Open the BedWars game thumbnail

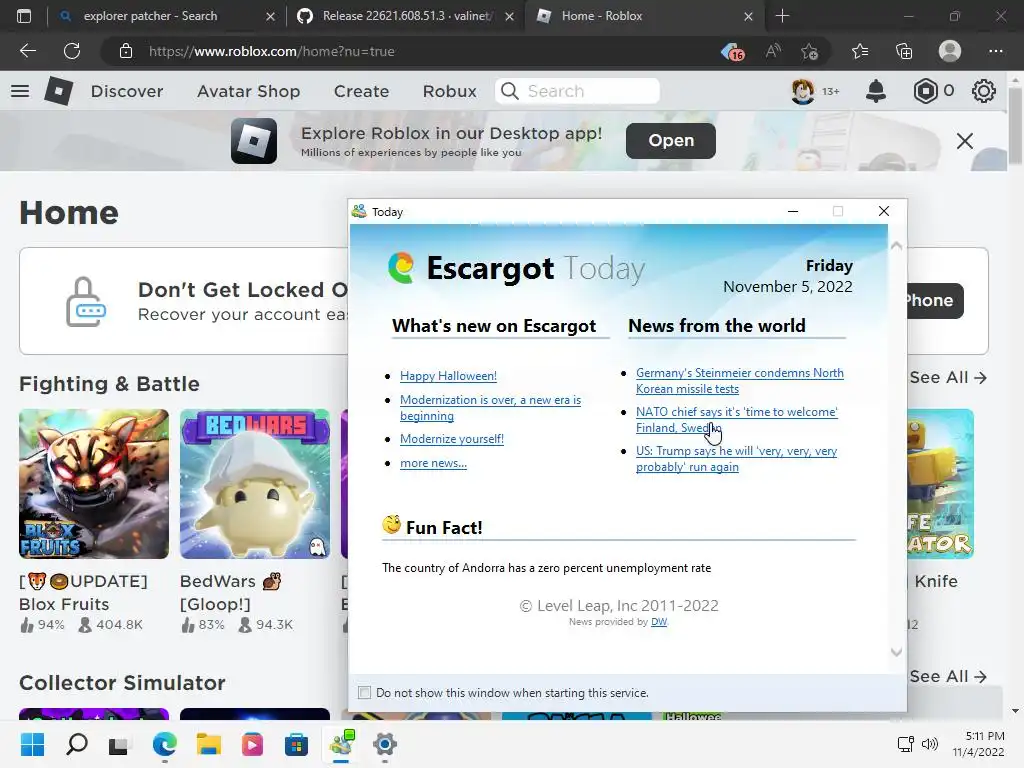tap(255, 484)
